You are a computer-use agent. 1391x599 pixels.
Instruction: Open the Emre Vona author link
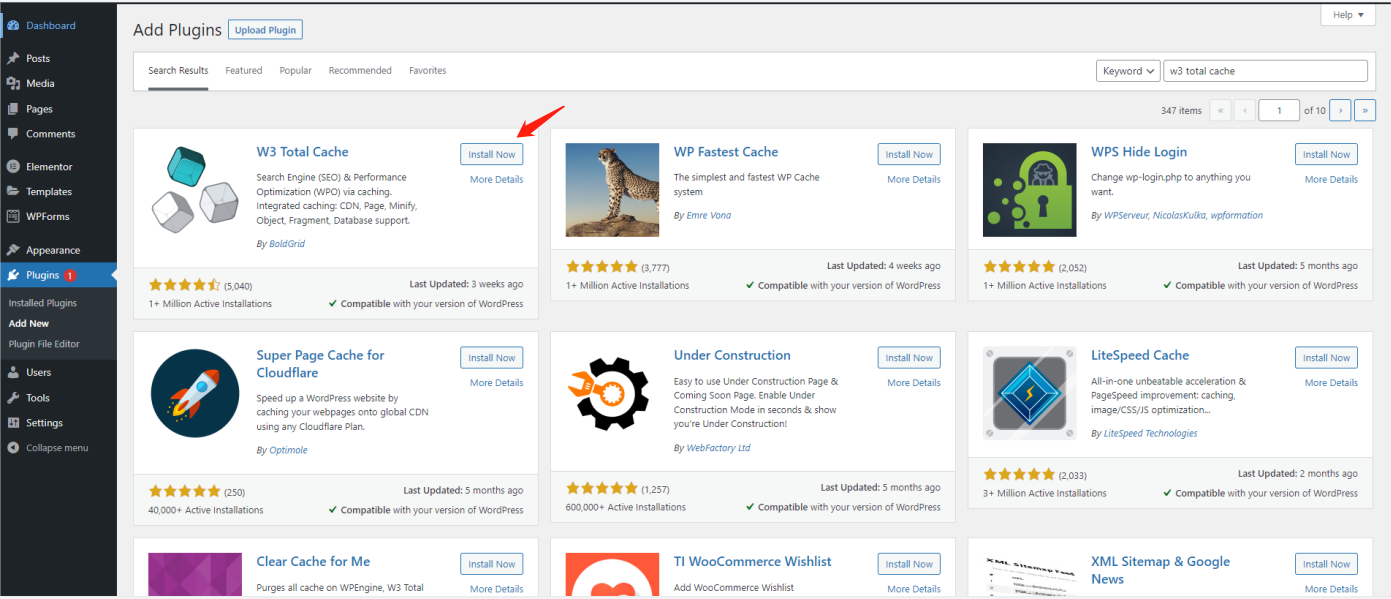click(x=708, y=215)
